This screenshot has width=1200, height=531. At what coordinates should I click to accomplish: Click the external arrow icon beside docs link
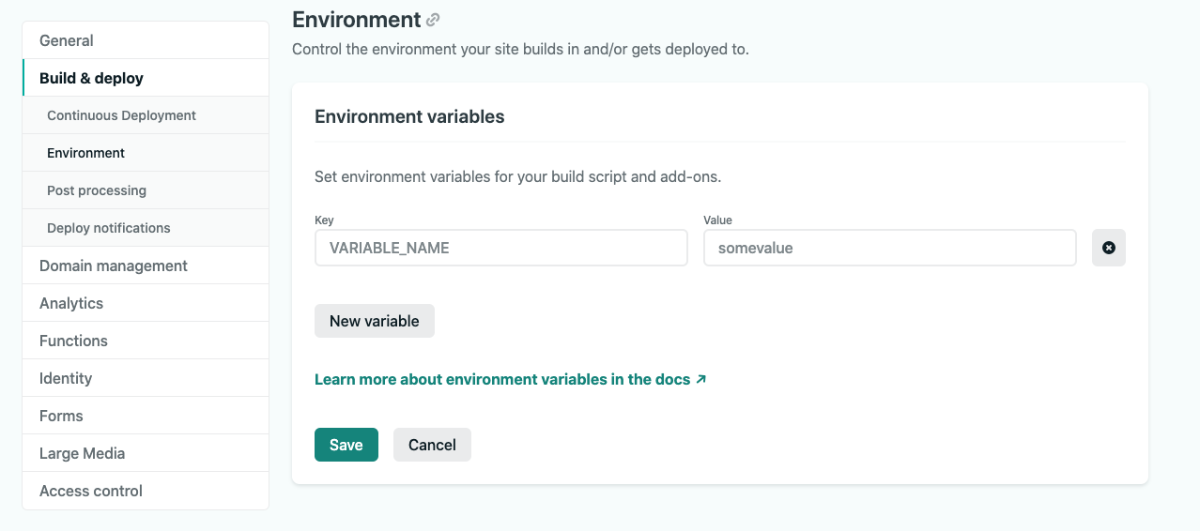(x=701, y=380)
